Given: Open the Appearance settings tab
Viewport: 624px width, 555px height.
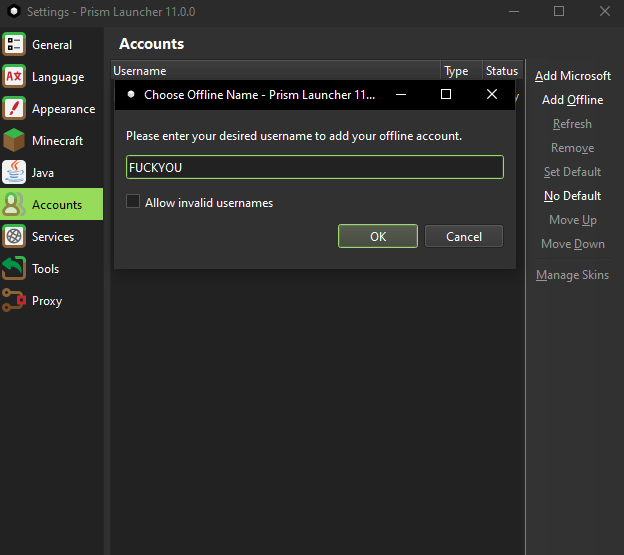Looking at the screenshot, I should pos(52,108).
